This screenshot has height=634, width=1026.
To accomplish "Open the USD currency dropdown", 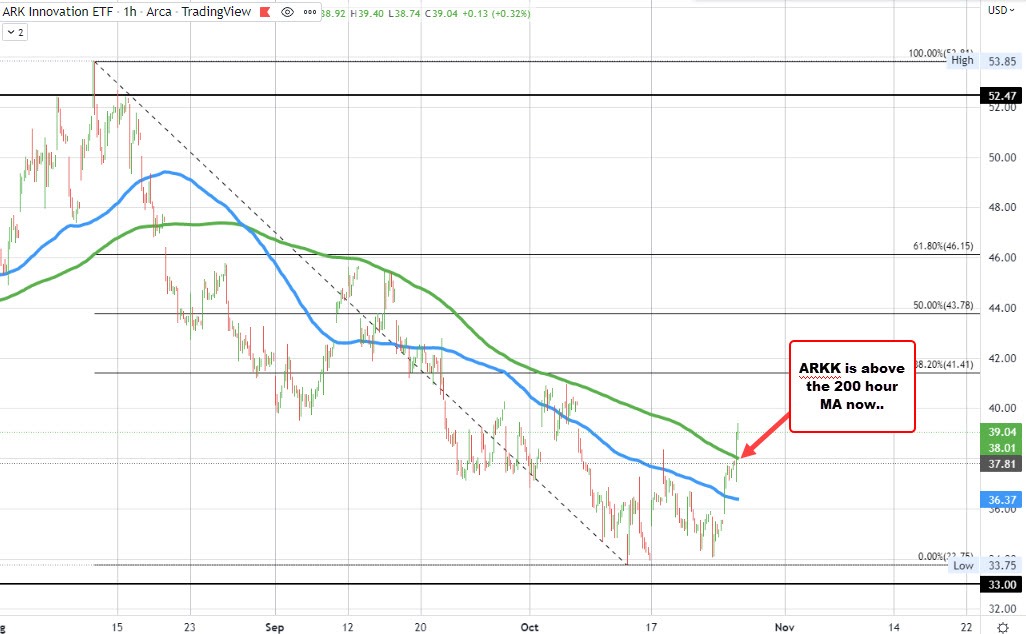I will pos(1001,10).
